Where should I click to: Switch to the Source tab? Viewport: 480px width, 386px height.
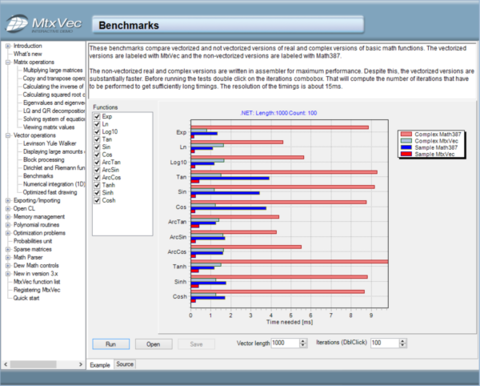125,364
